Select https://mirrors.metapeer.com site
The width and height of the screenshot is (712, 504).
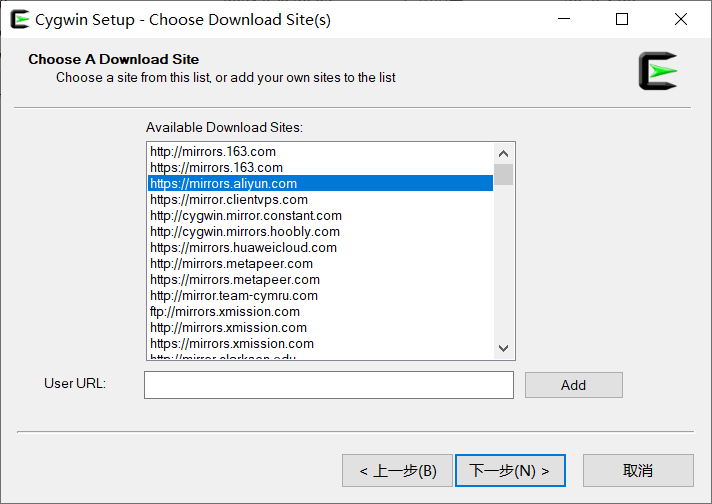tap(320, 280)
